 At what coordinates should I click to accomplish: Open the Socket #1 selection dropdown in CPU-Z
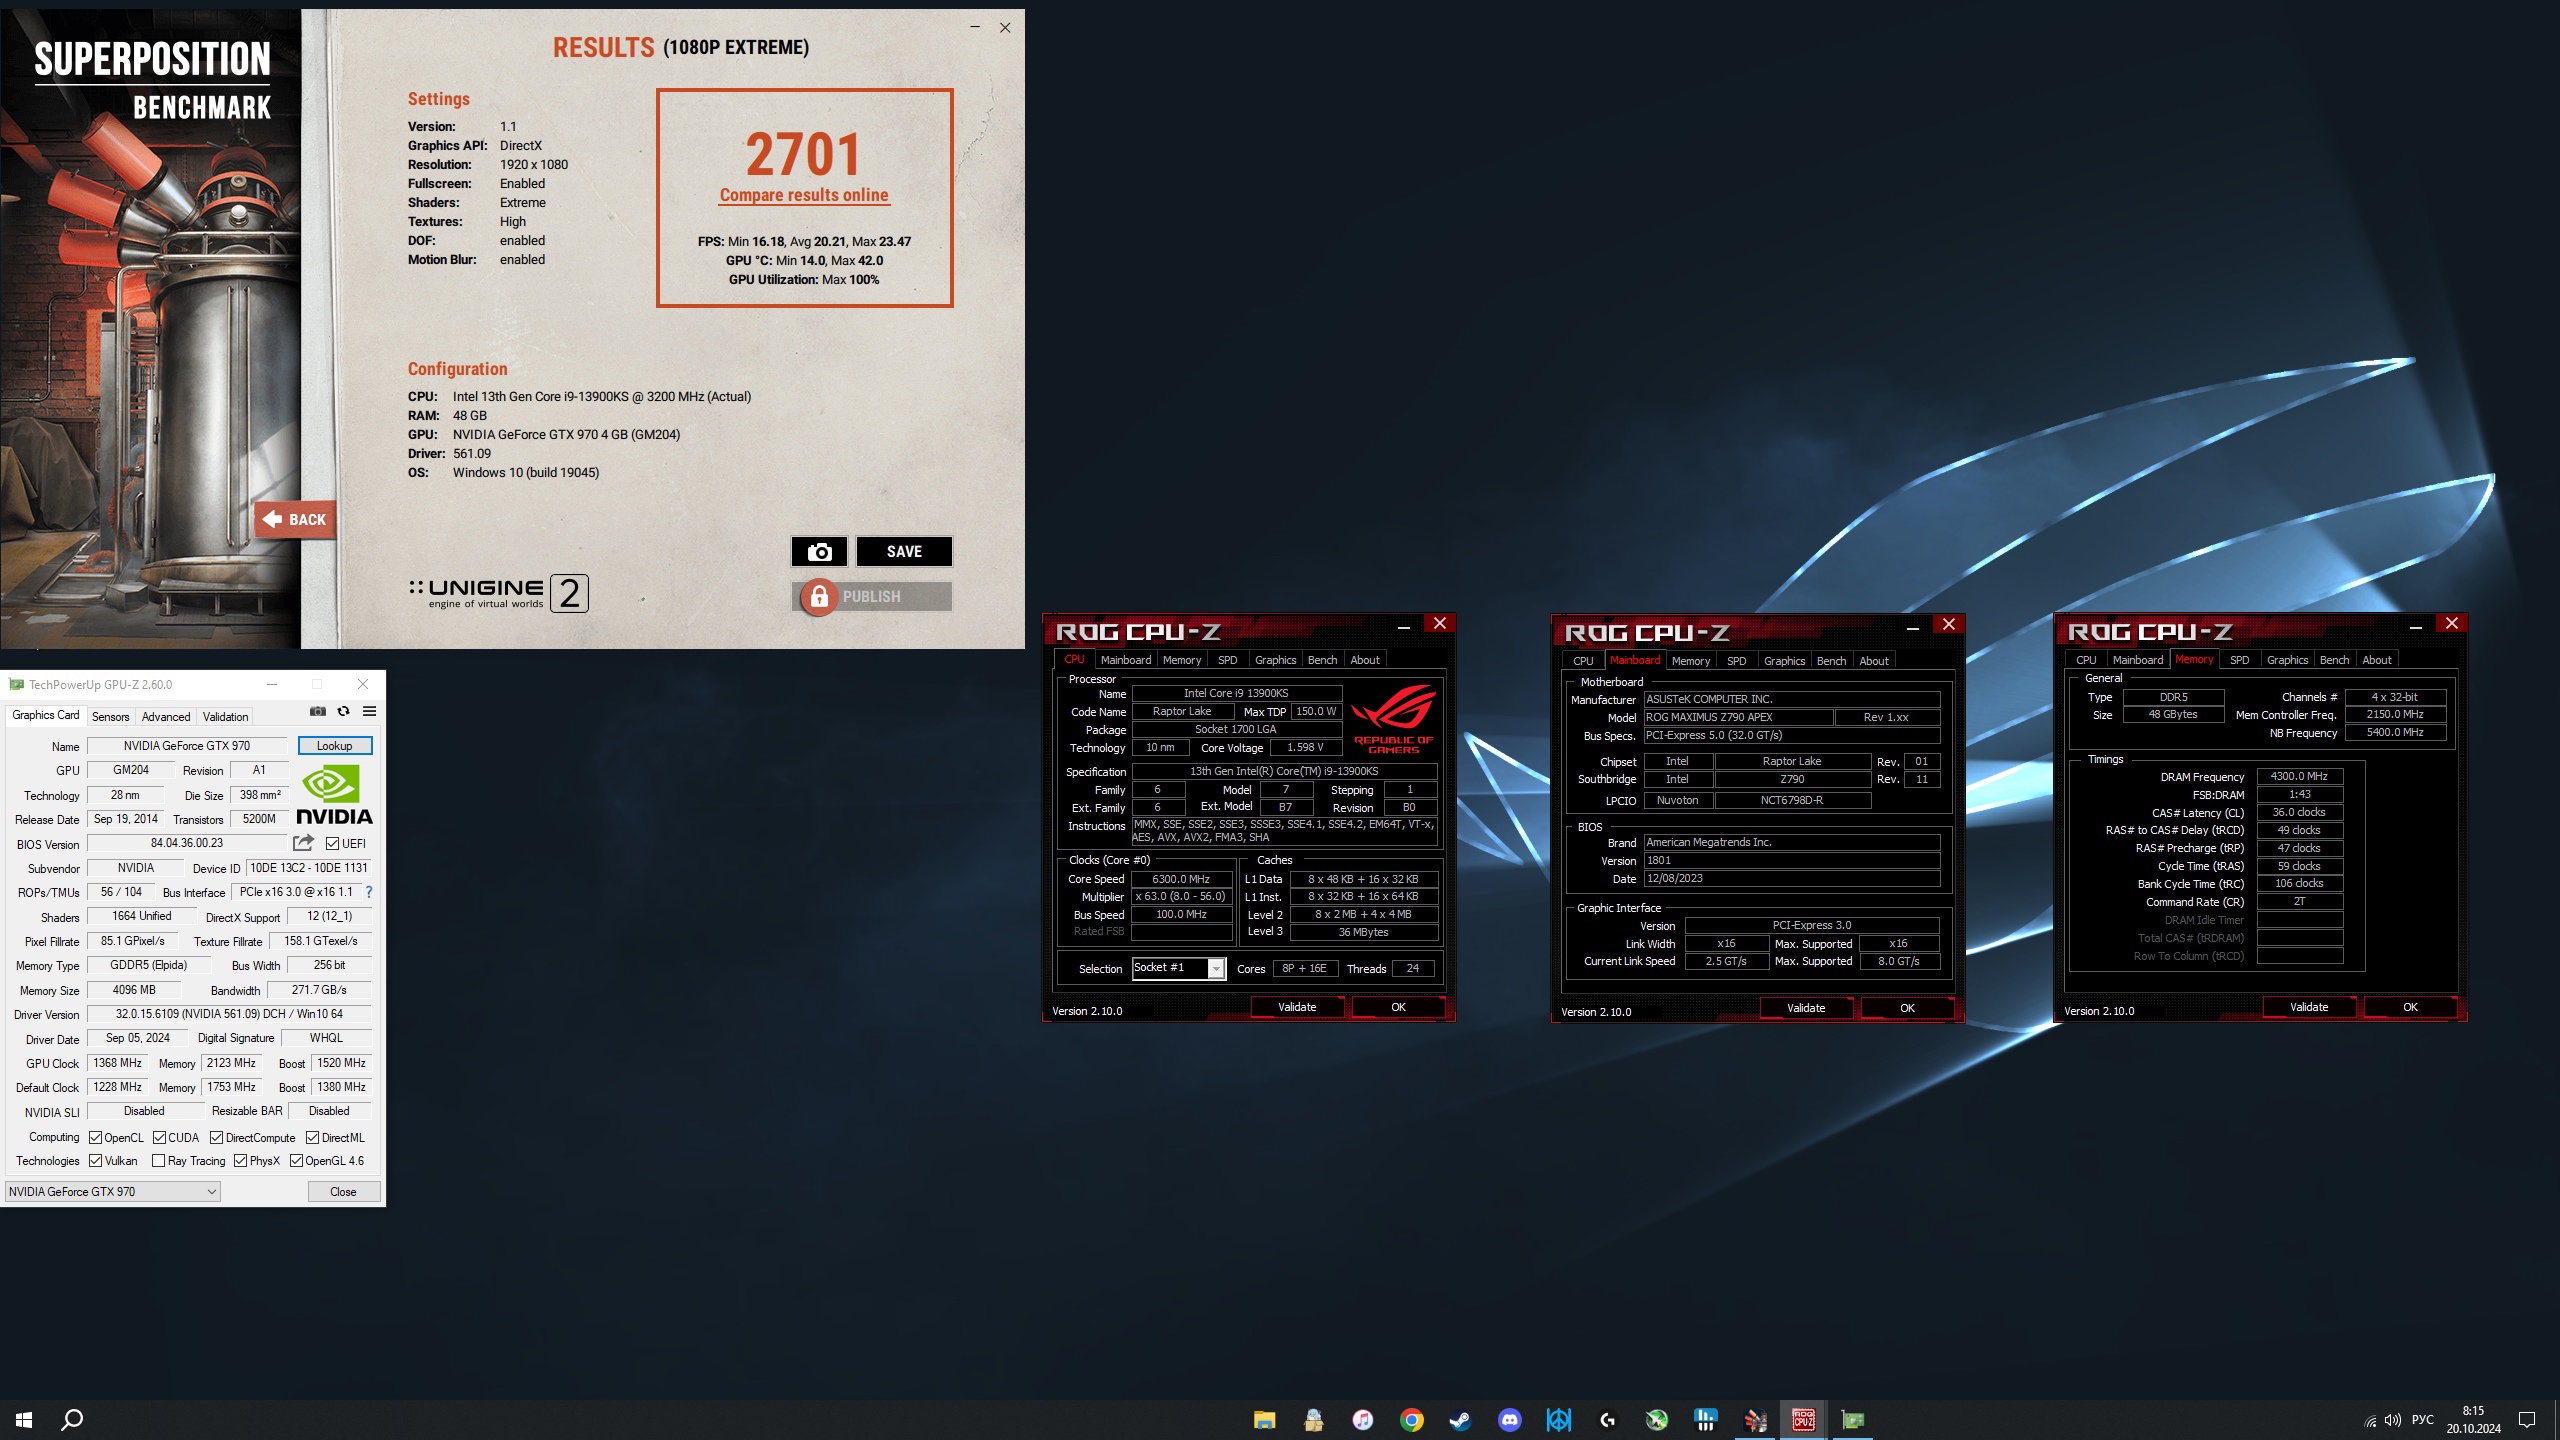tap(1179, 968)
